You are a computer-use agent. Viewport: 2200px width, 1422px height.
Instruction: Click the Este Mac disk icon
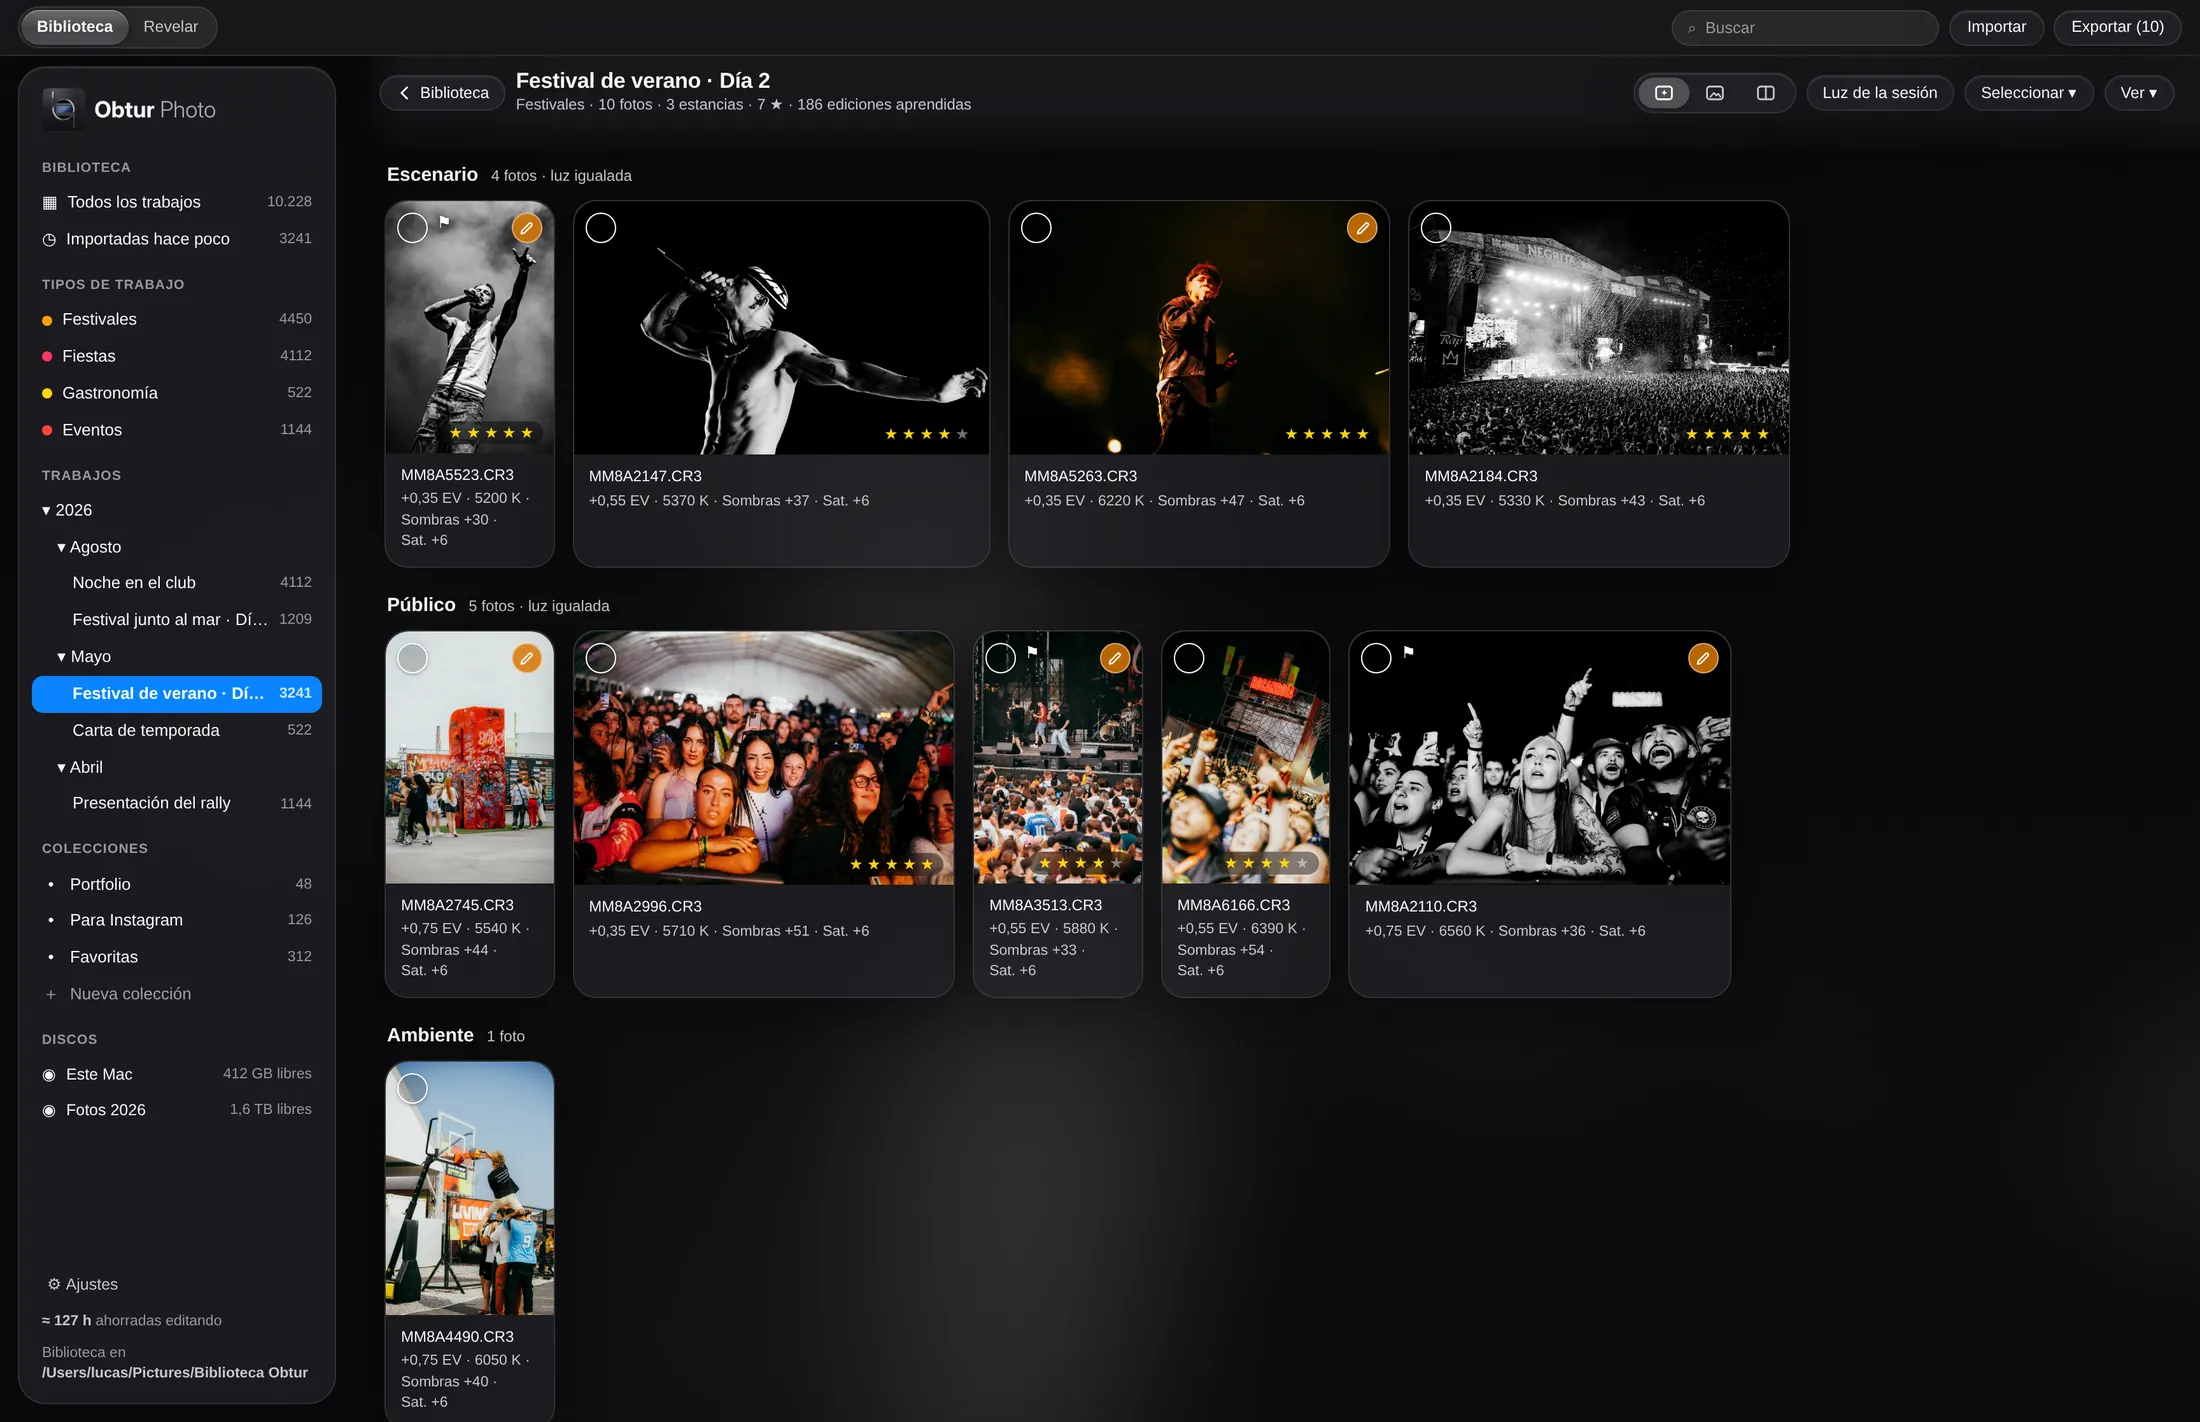coord(49,1075)
